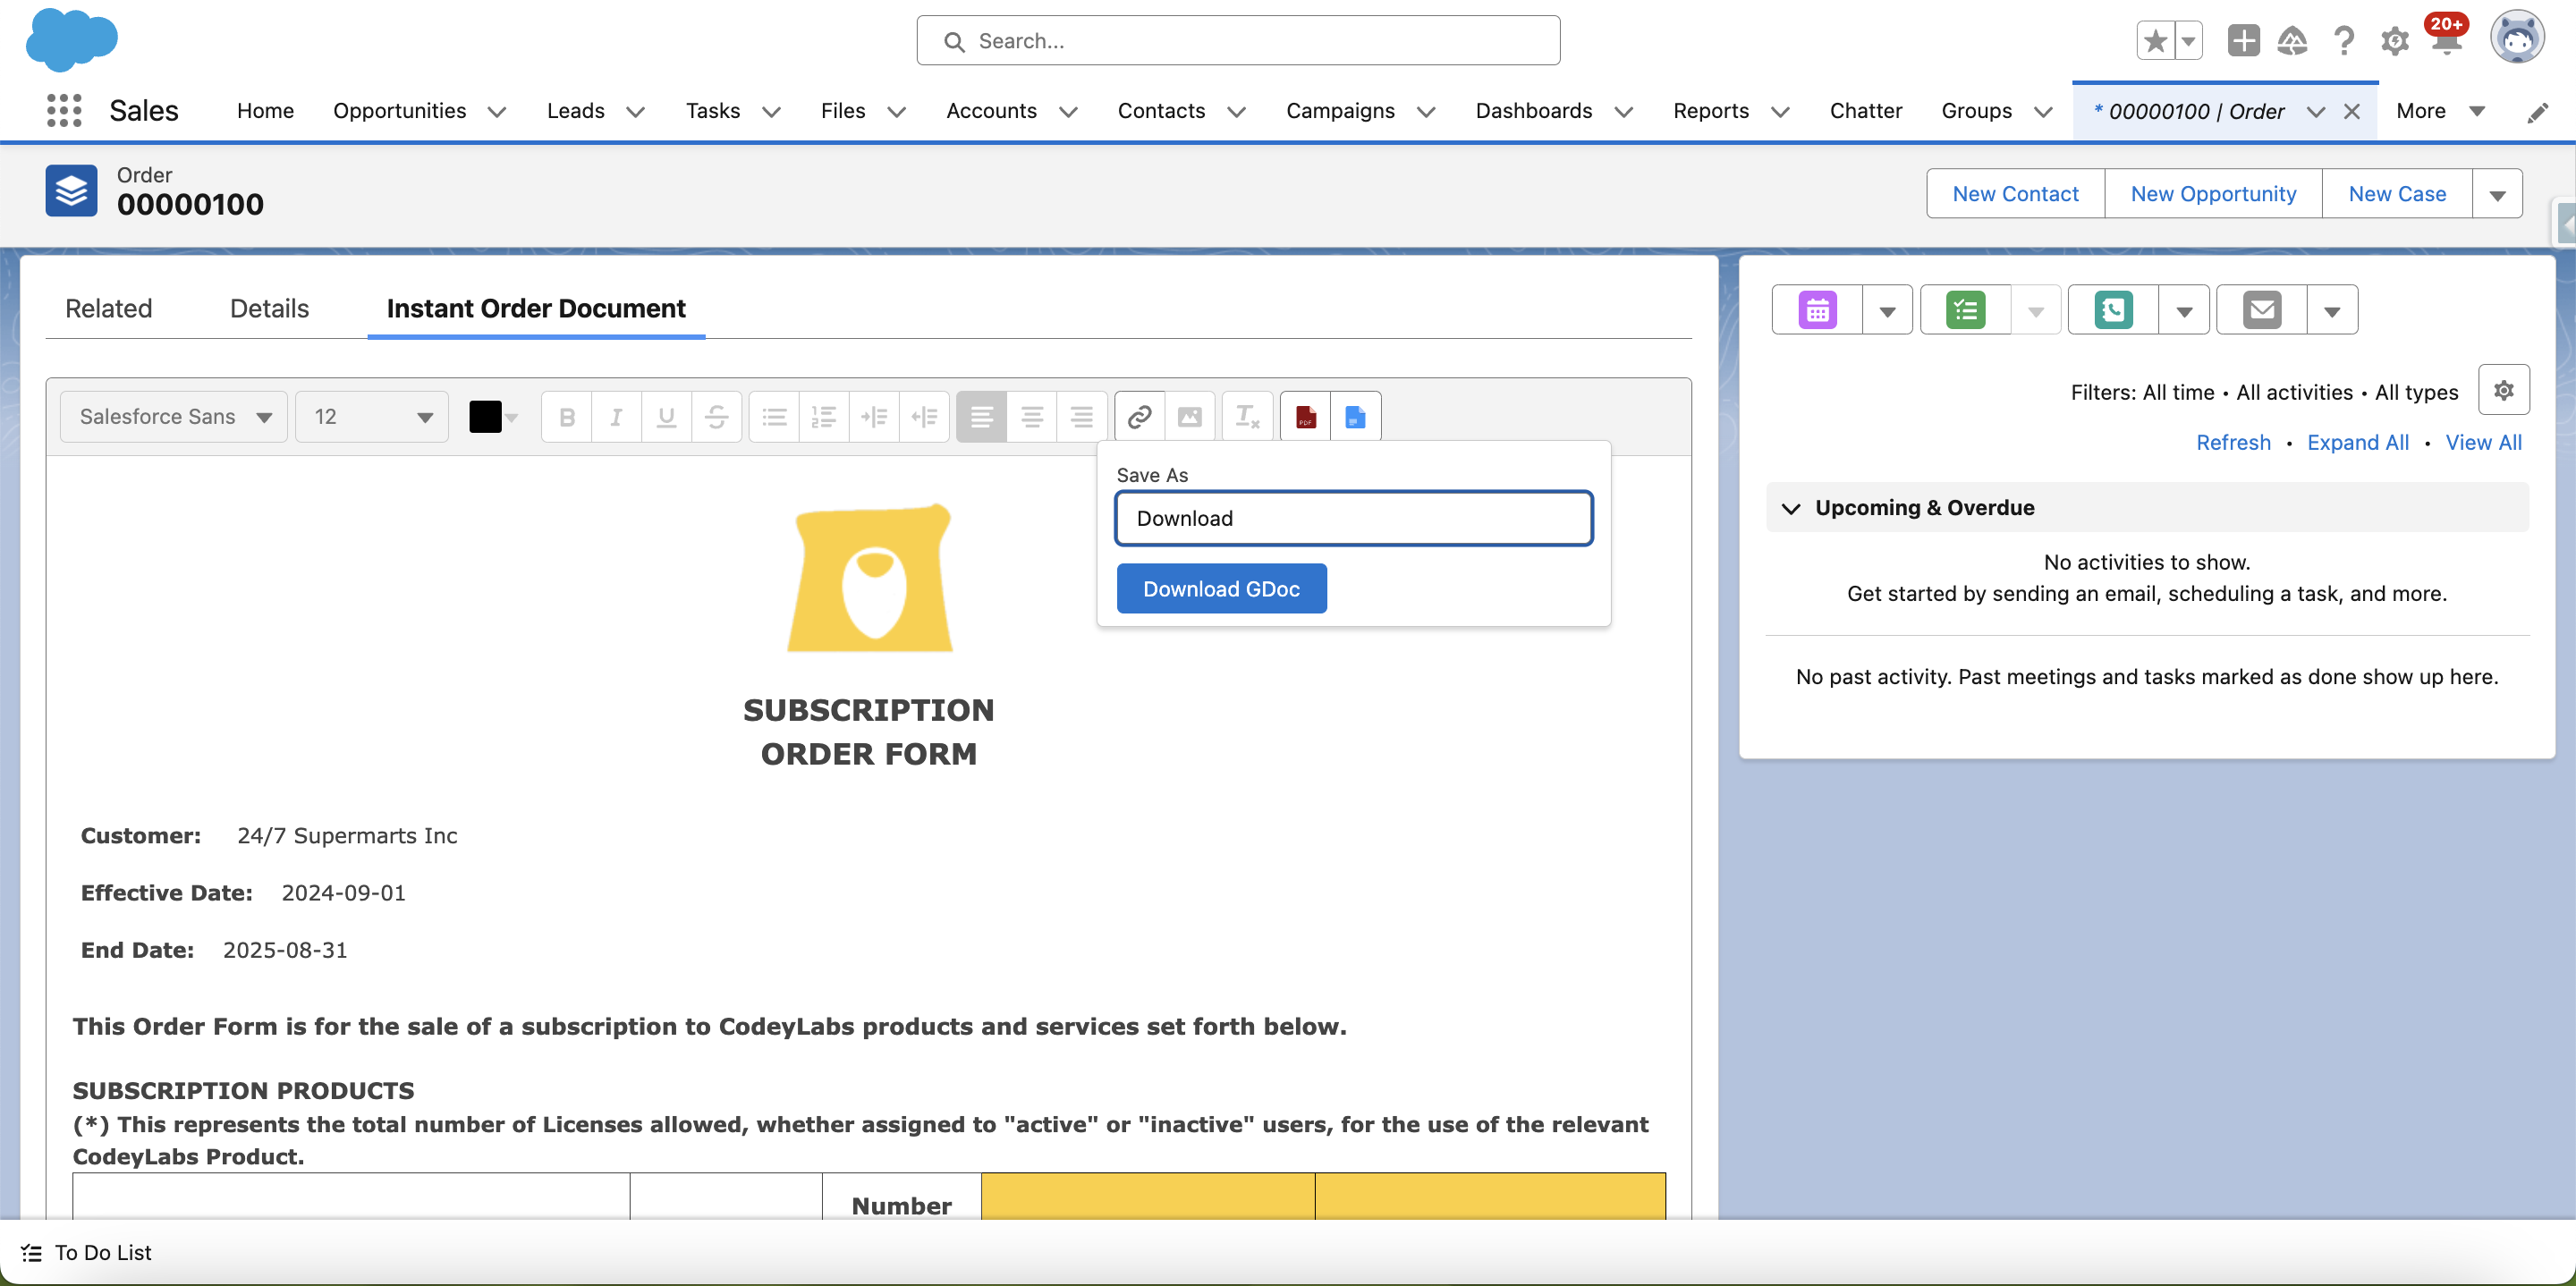Expand Leads navigation dropdown
Viewport: 2576px width, 1286px height.
(x=635, y=112)
